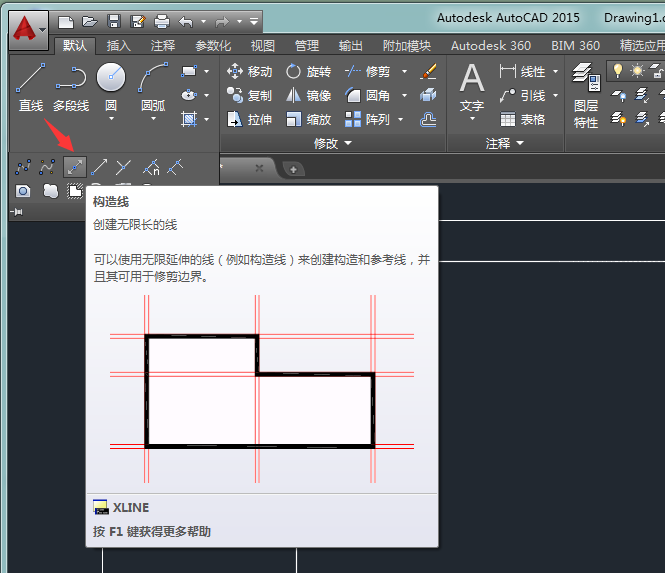The width and height of the screenshot is (665, 573).
Task: Click the 构造线 (XLINE) tool icon
Action: 74,167
